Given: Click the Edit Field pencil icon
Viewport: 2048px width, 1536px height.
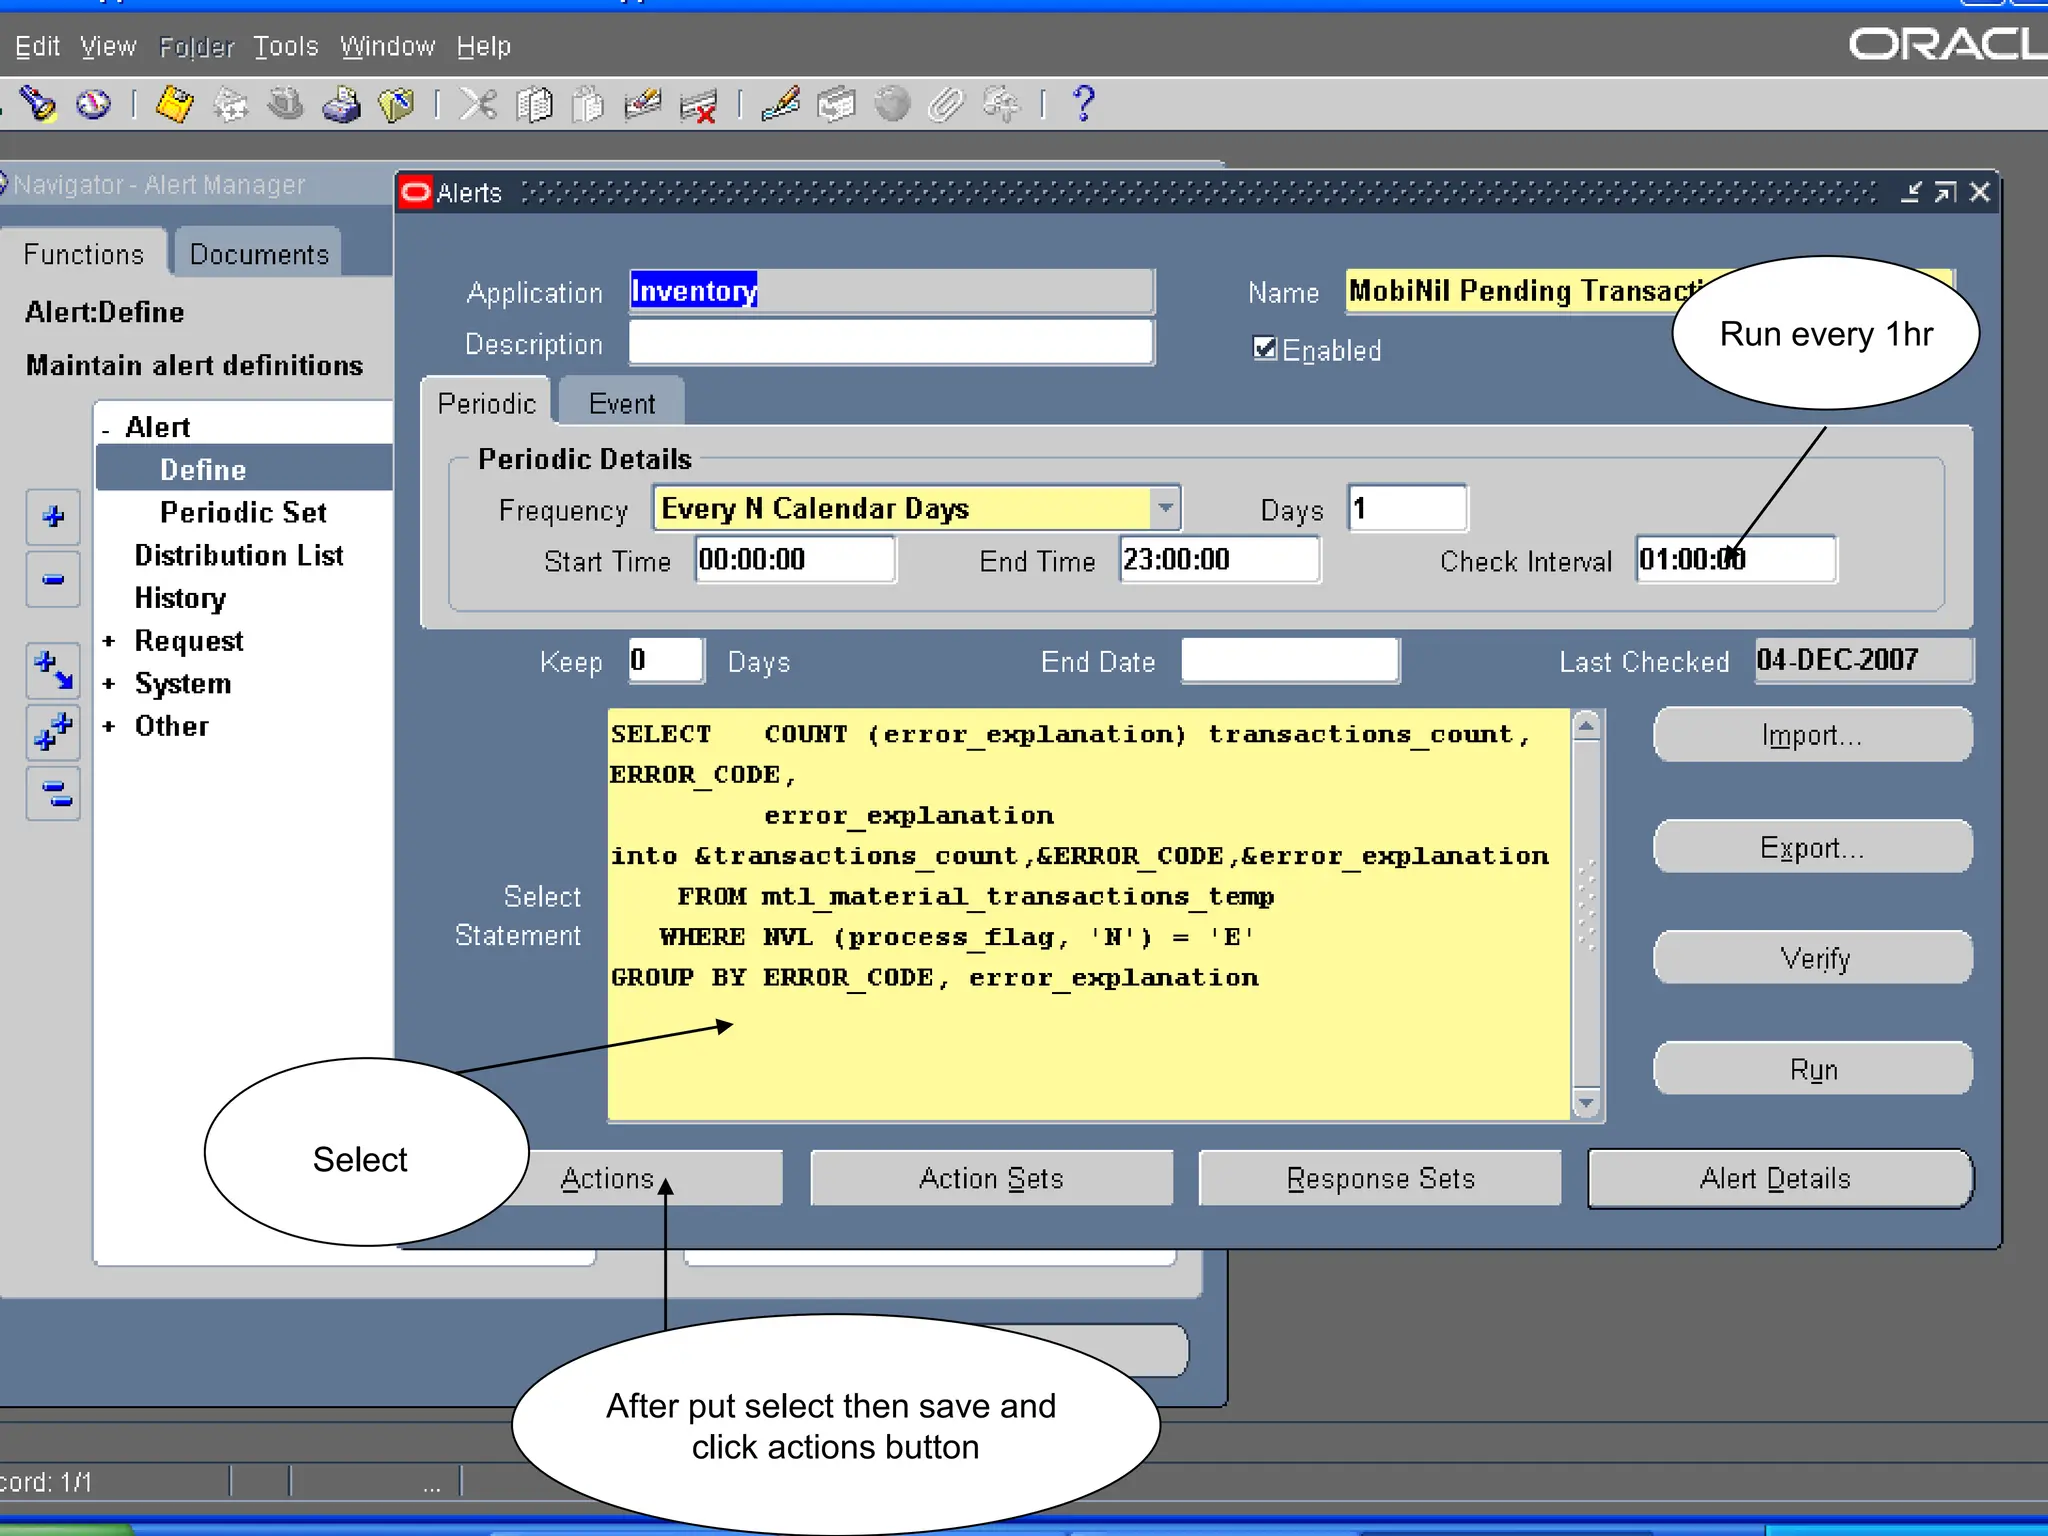Looking at the screenshot, I should [780, 104].
